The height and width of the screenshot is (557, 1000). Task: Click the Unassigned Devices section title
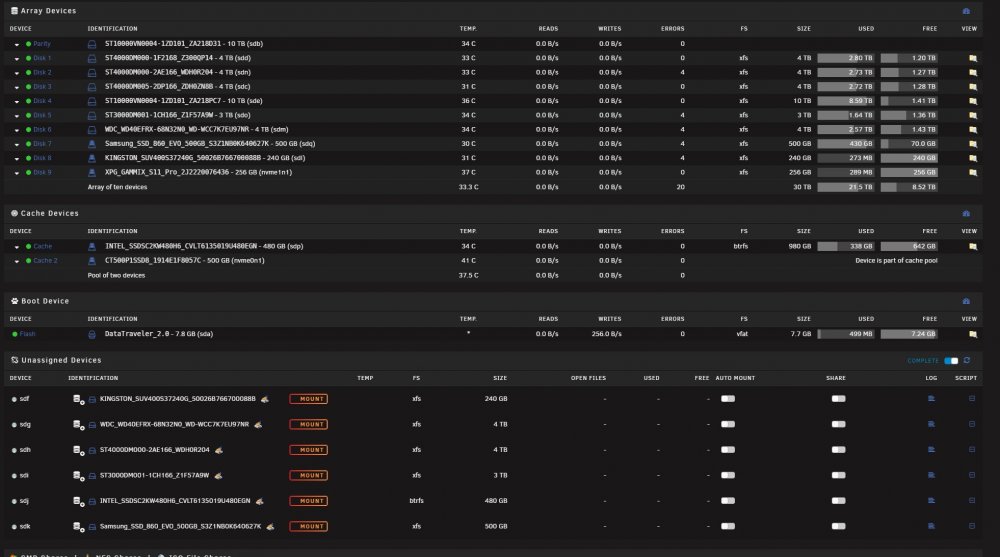click(61, 360)
